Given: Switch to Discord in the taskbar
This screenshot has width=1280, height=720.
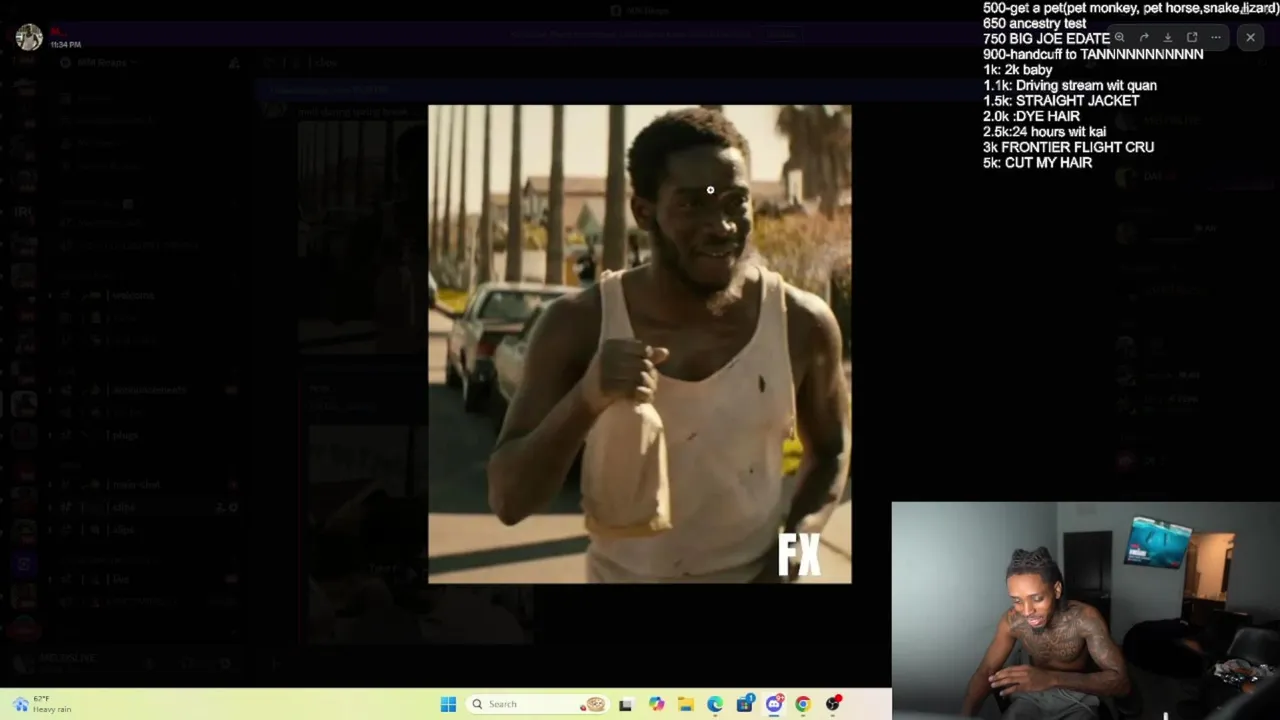Looking at the screenshot, I should pyautogui.click(x=774, y=704).
